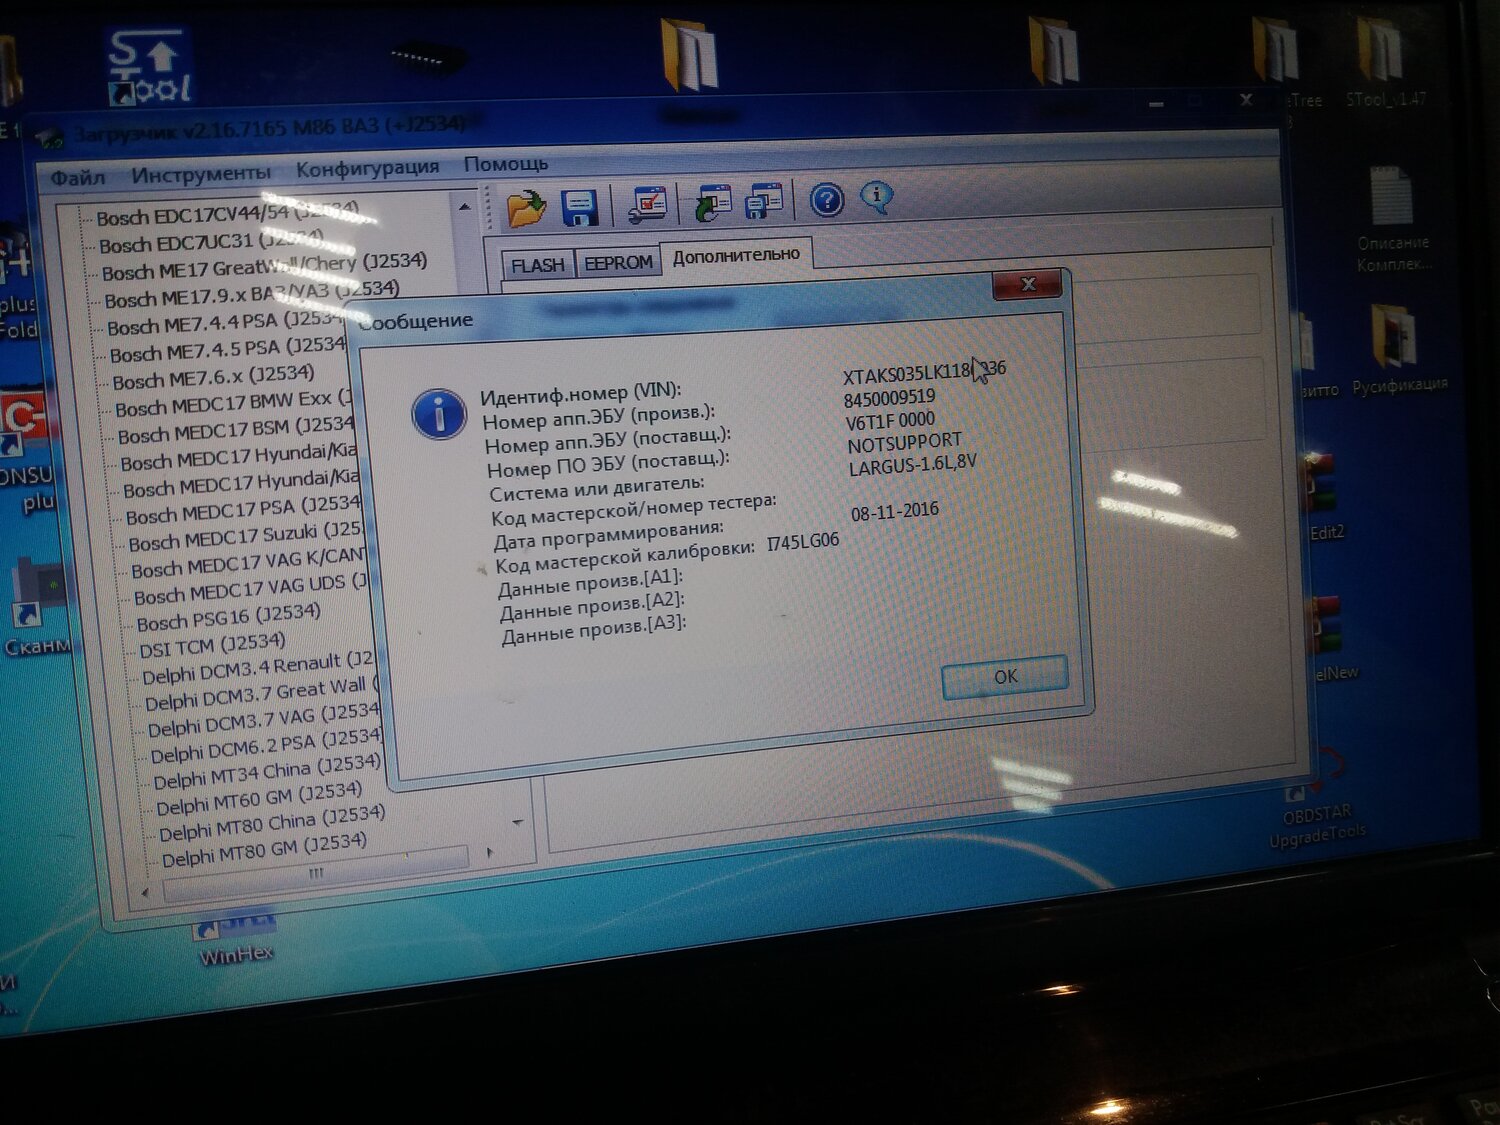1500x1125 pixels.
Task: Click the open file folder toolbar icon
Action: coord(526,208)
